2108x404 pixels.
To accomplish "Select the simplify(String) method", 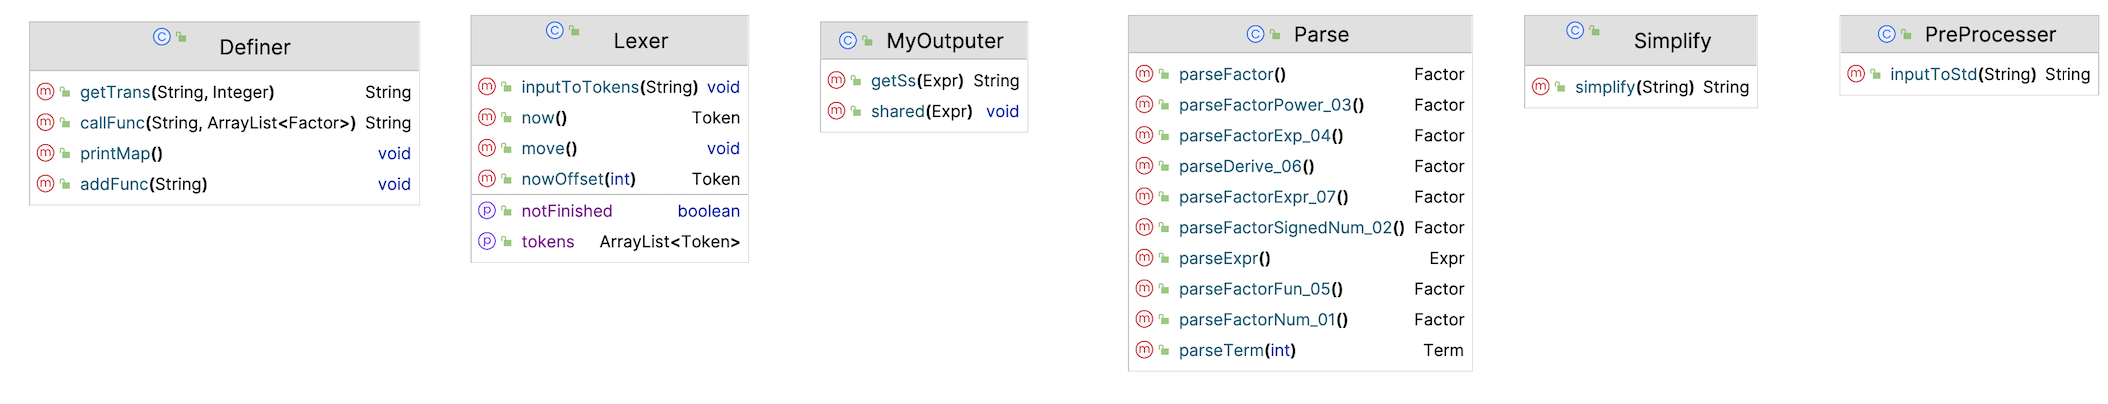I will click(x=1640, y=87).
